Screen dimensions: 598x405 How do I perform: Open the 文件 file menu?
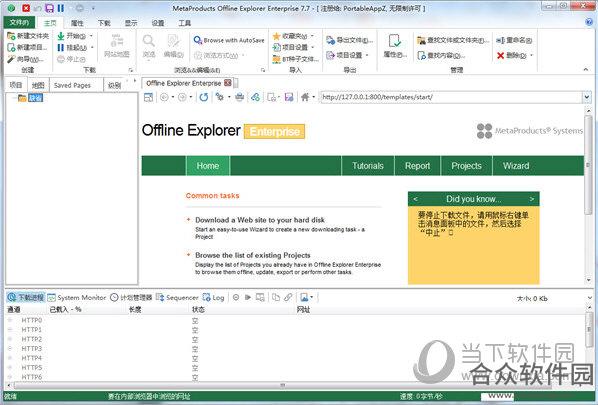pos(19,22)
